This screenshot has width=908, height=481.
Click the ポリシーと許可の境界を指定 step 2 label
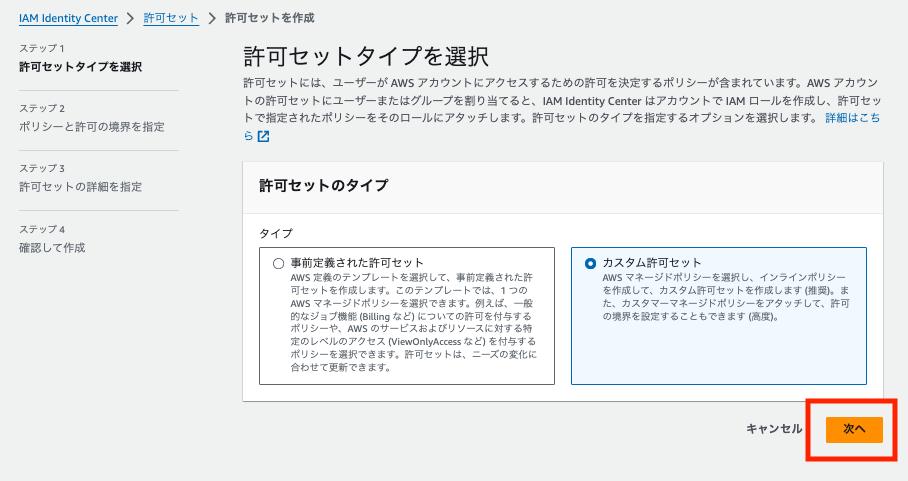(91, 127)
